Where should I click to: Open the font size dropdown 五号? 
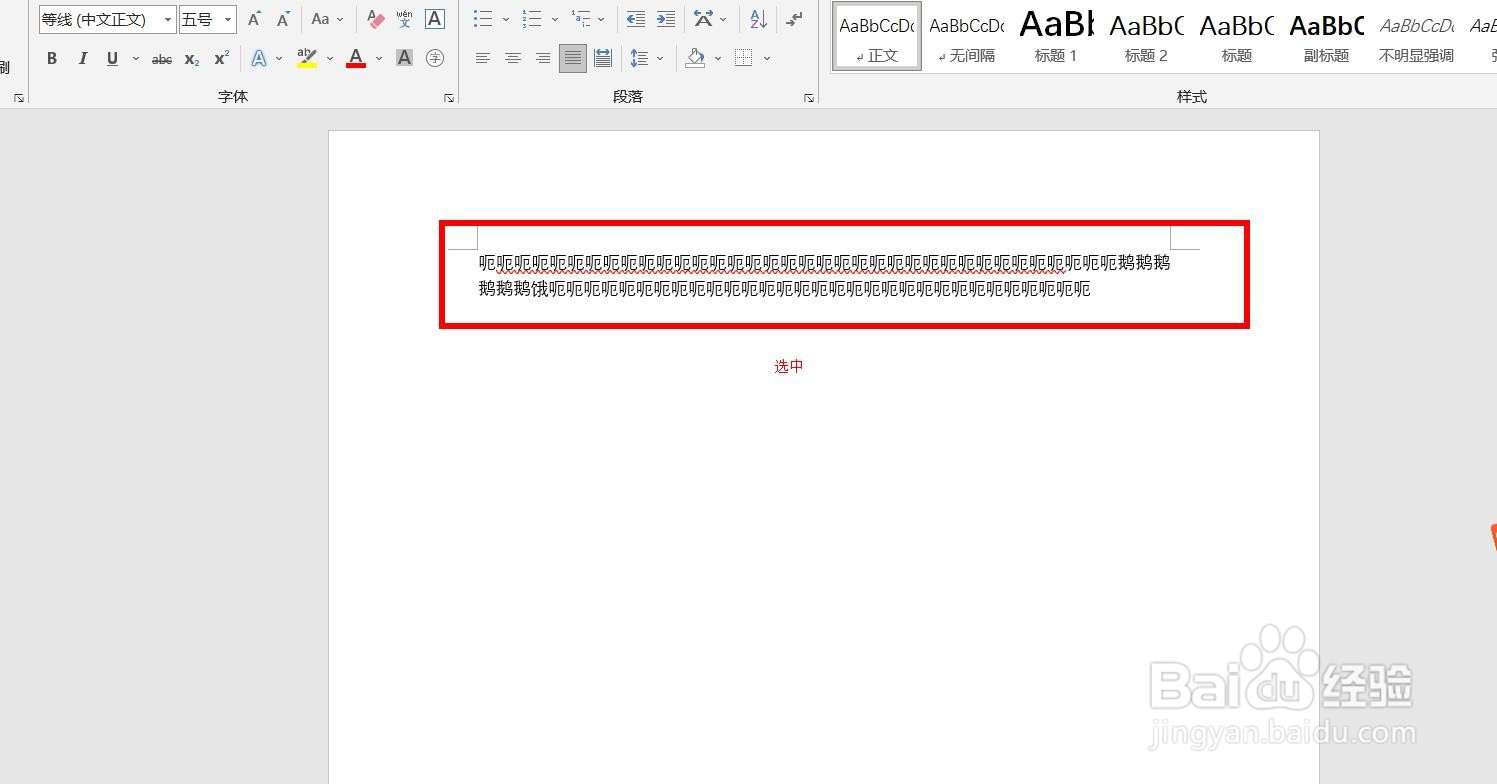pos(228,19)
